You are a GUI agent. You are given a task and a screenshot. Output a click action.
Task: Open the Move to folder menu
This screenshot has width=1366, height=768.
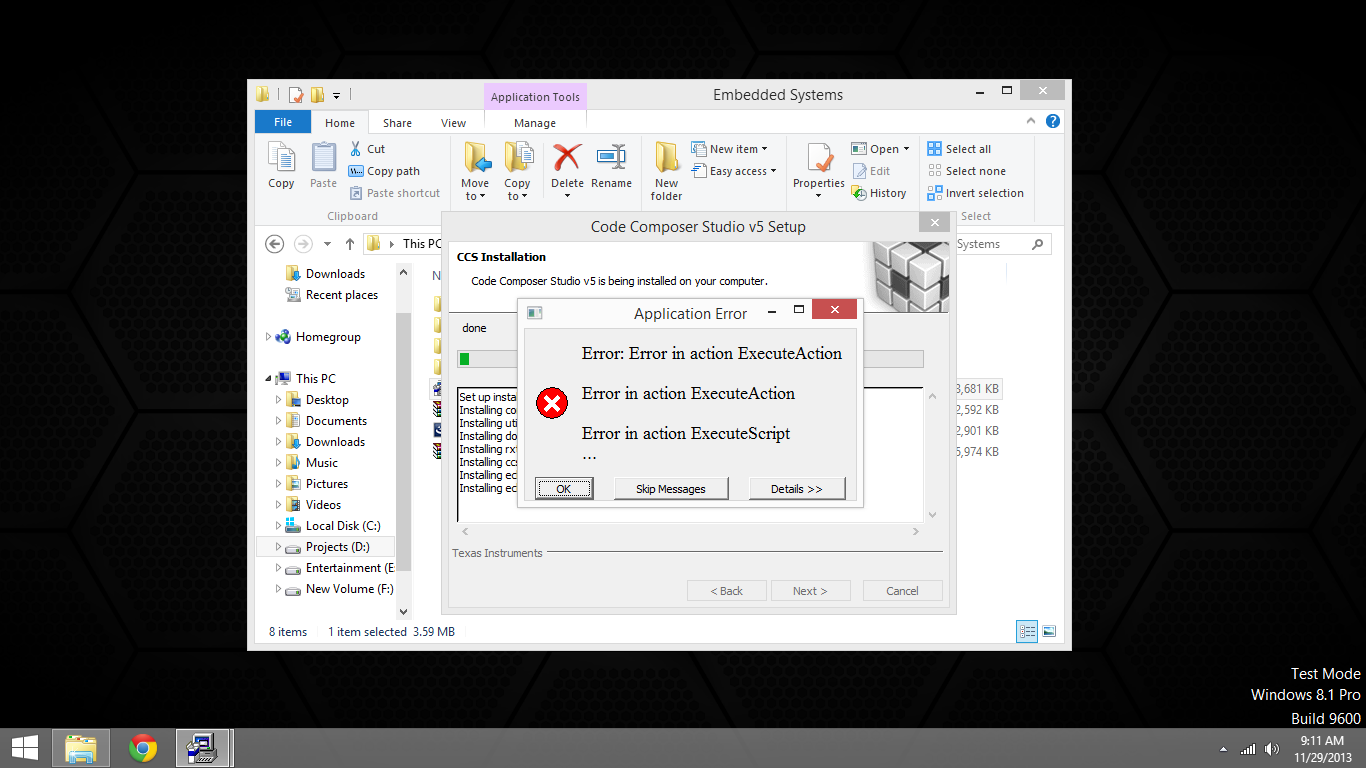point(475,170)
